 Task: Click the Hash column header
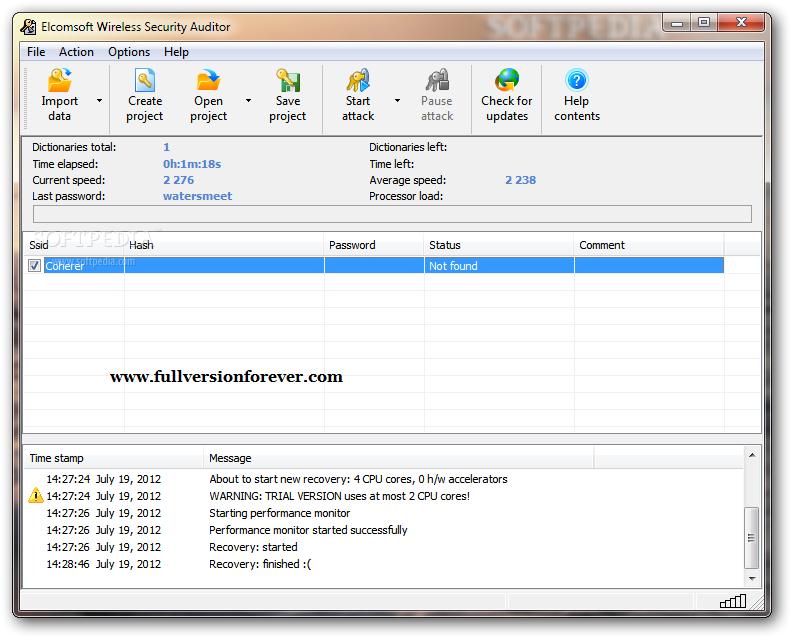pos(224,245)
